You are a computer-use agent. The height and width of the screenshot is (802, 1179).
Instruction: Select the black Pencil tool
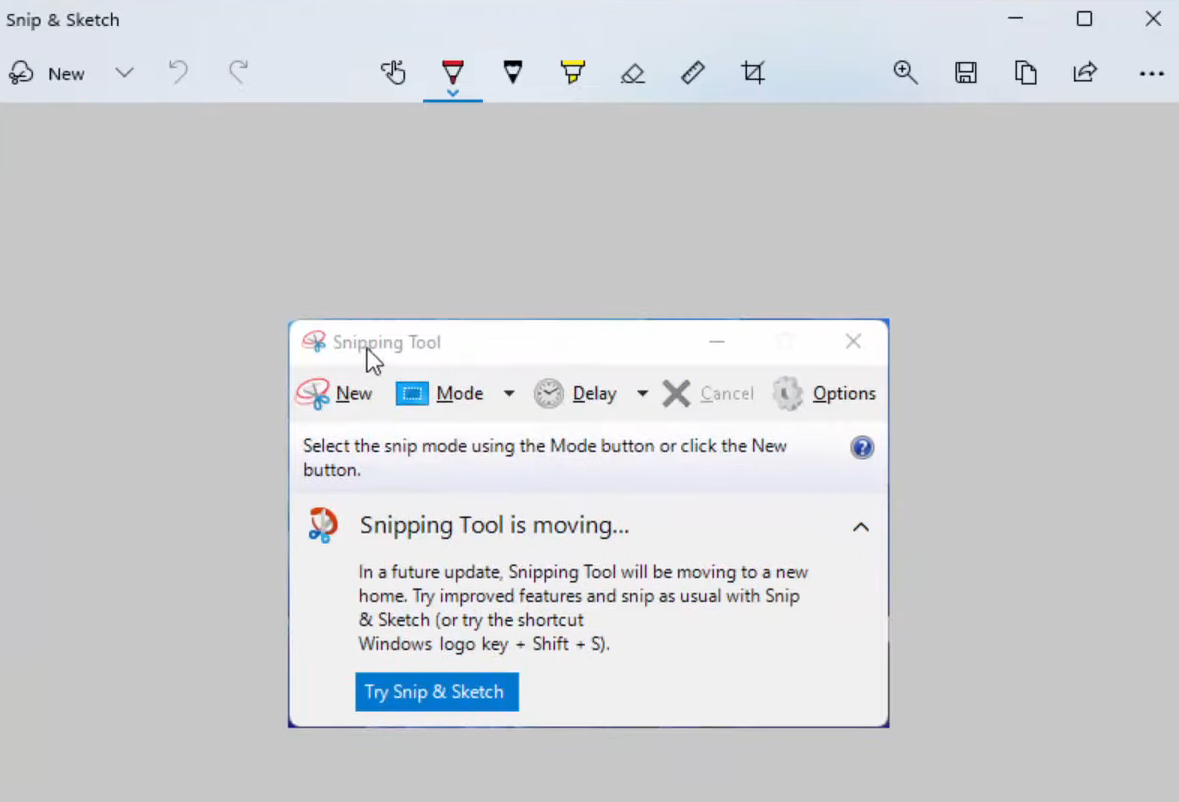[513, 72]
